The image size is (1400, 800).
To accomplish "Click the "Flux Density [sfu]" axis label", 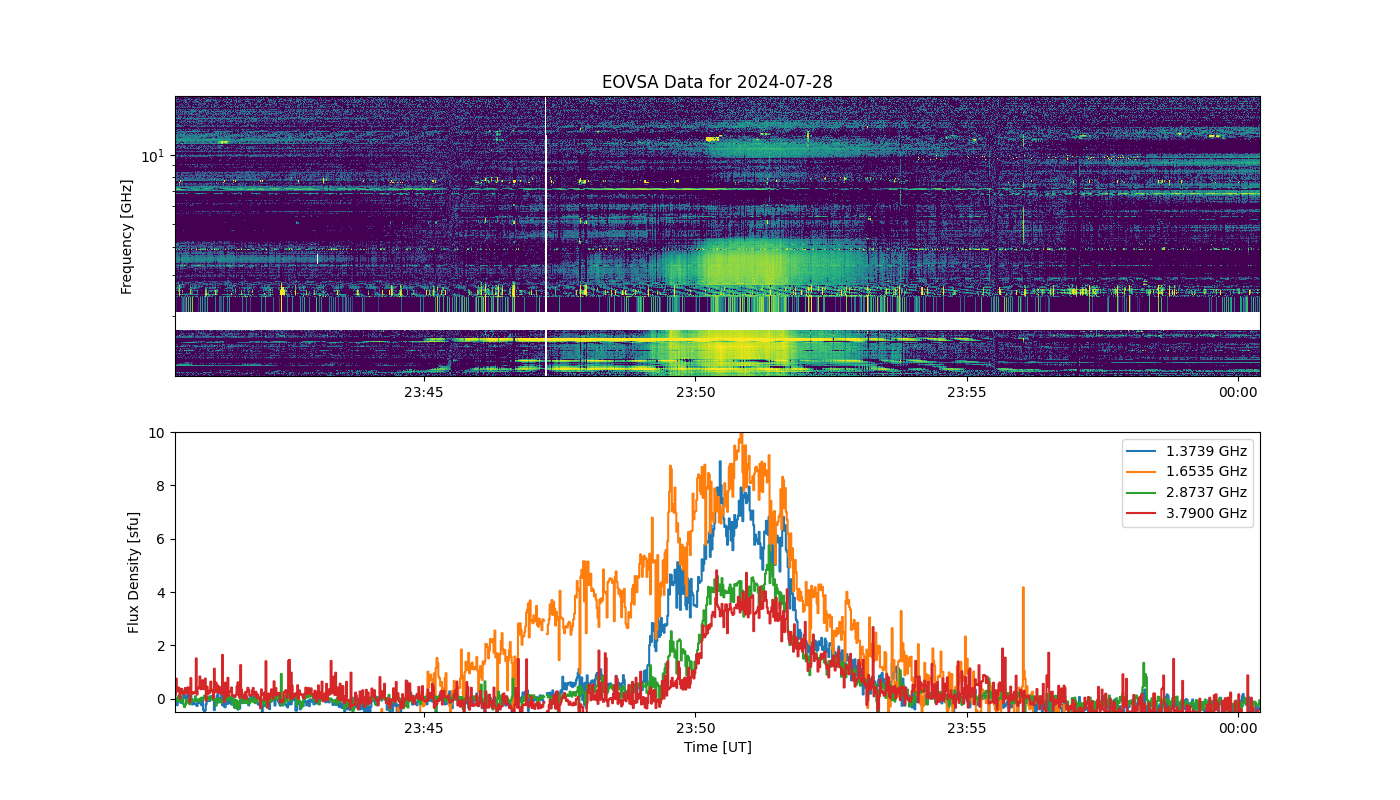I will [x=134, y=572].
